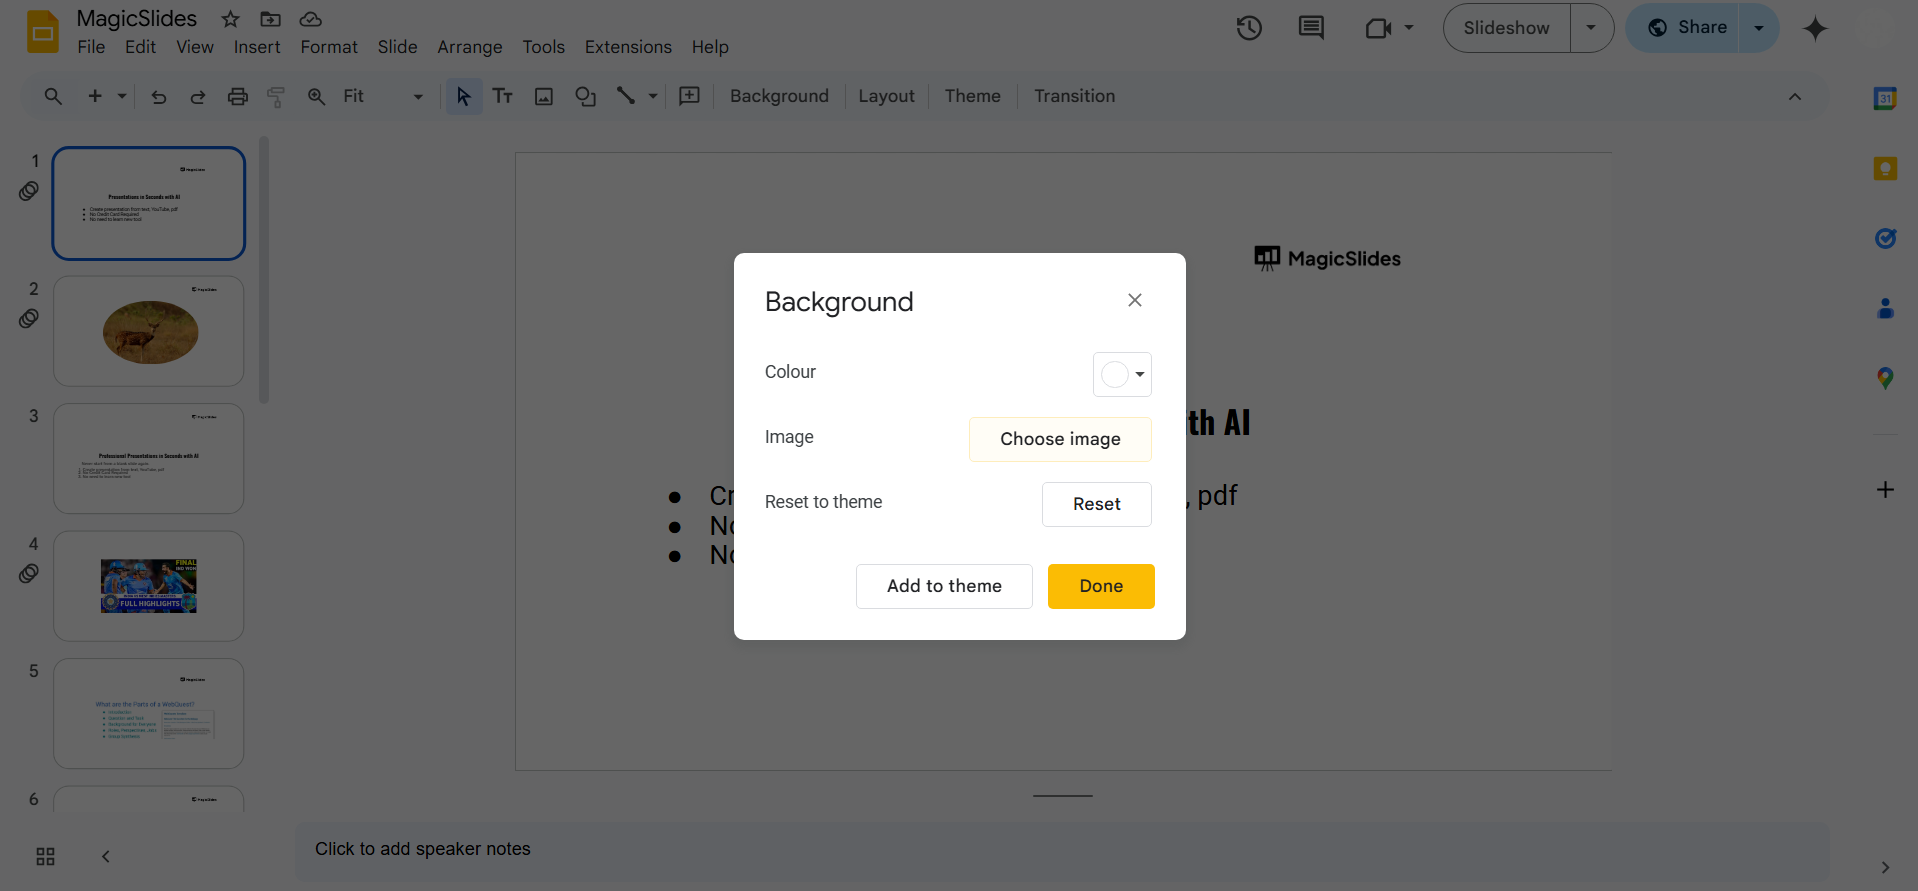Click the print icon
Viewport: 1918px width, 891px height.
tap(237, 96)
